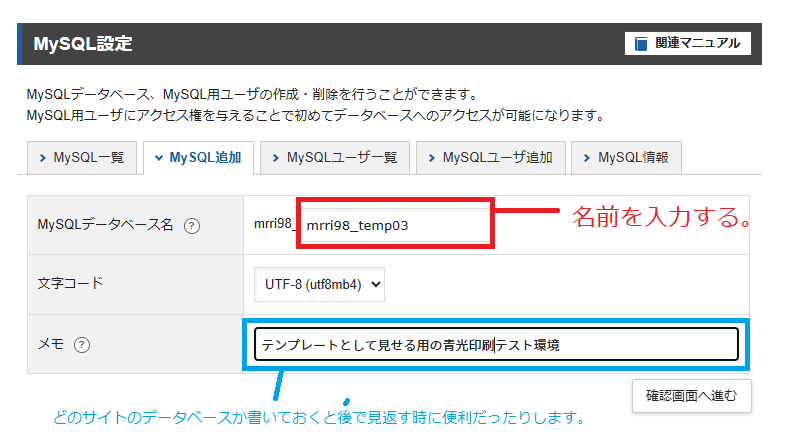
Task: Click the book icon beside 関連マニュアル
Action: pos(641,43)
